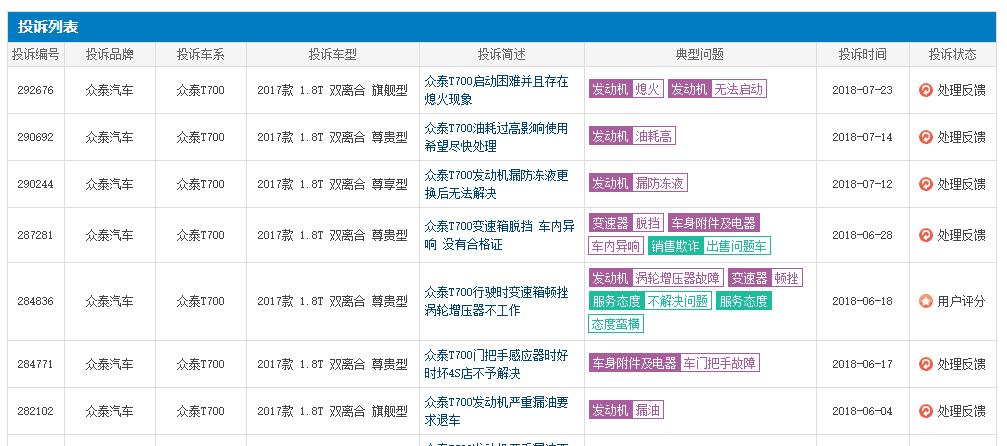This screenshot has width=1007, height=446.
Task: Select complaint number 282102
Action: (35, 411)
